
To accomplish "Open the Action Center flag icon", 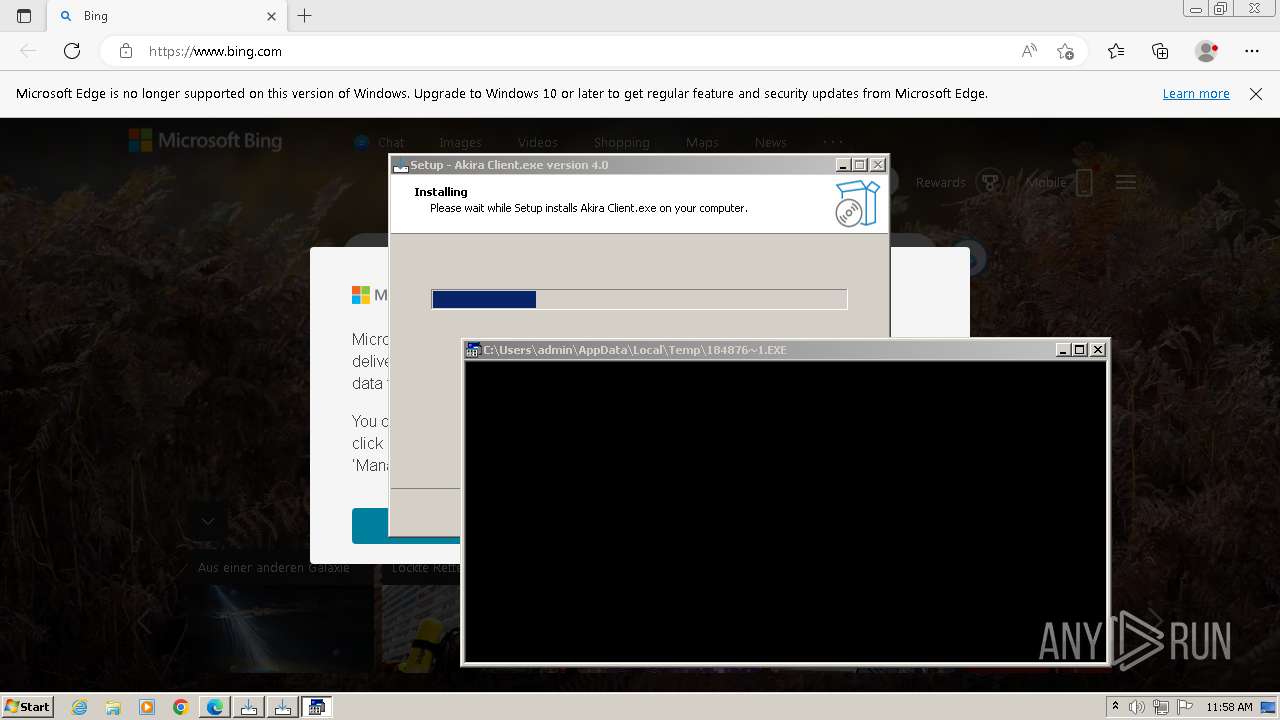I will click(1183, 707).
